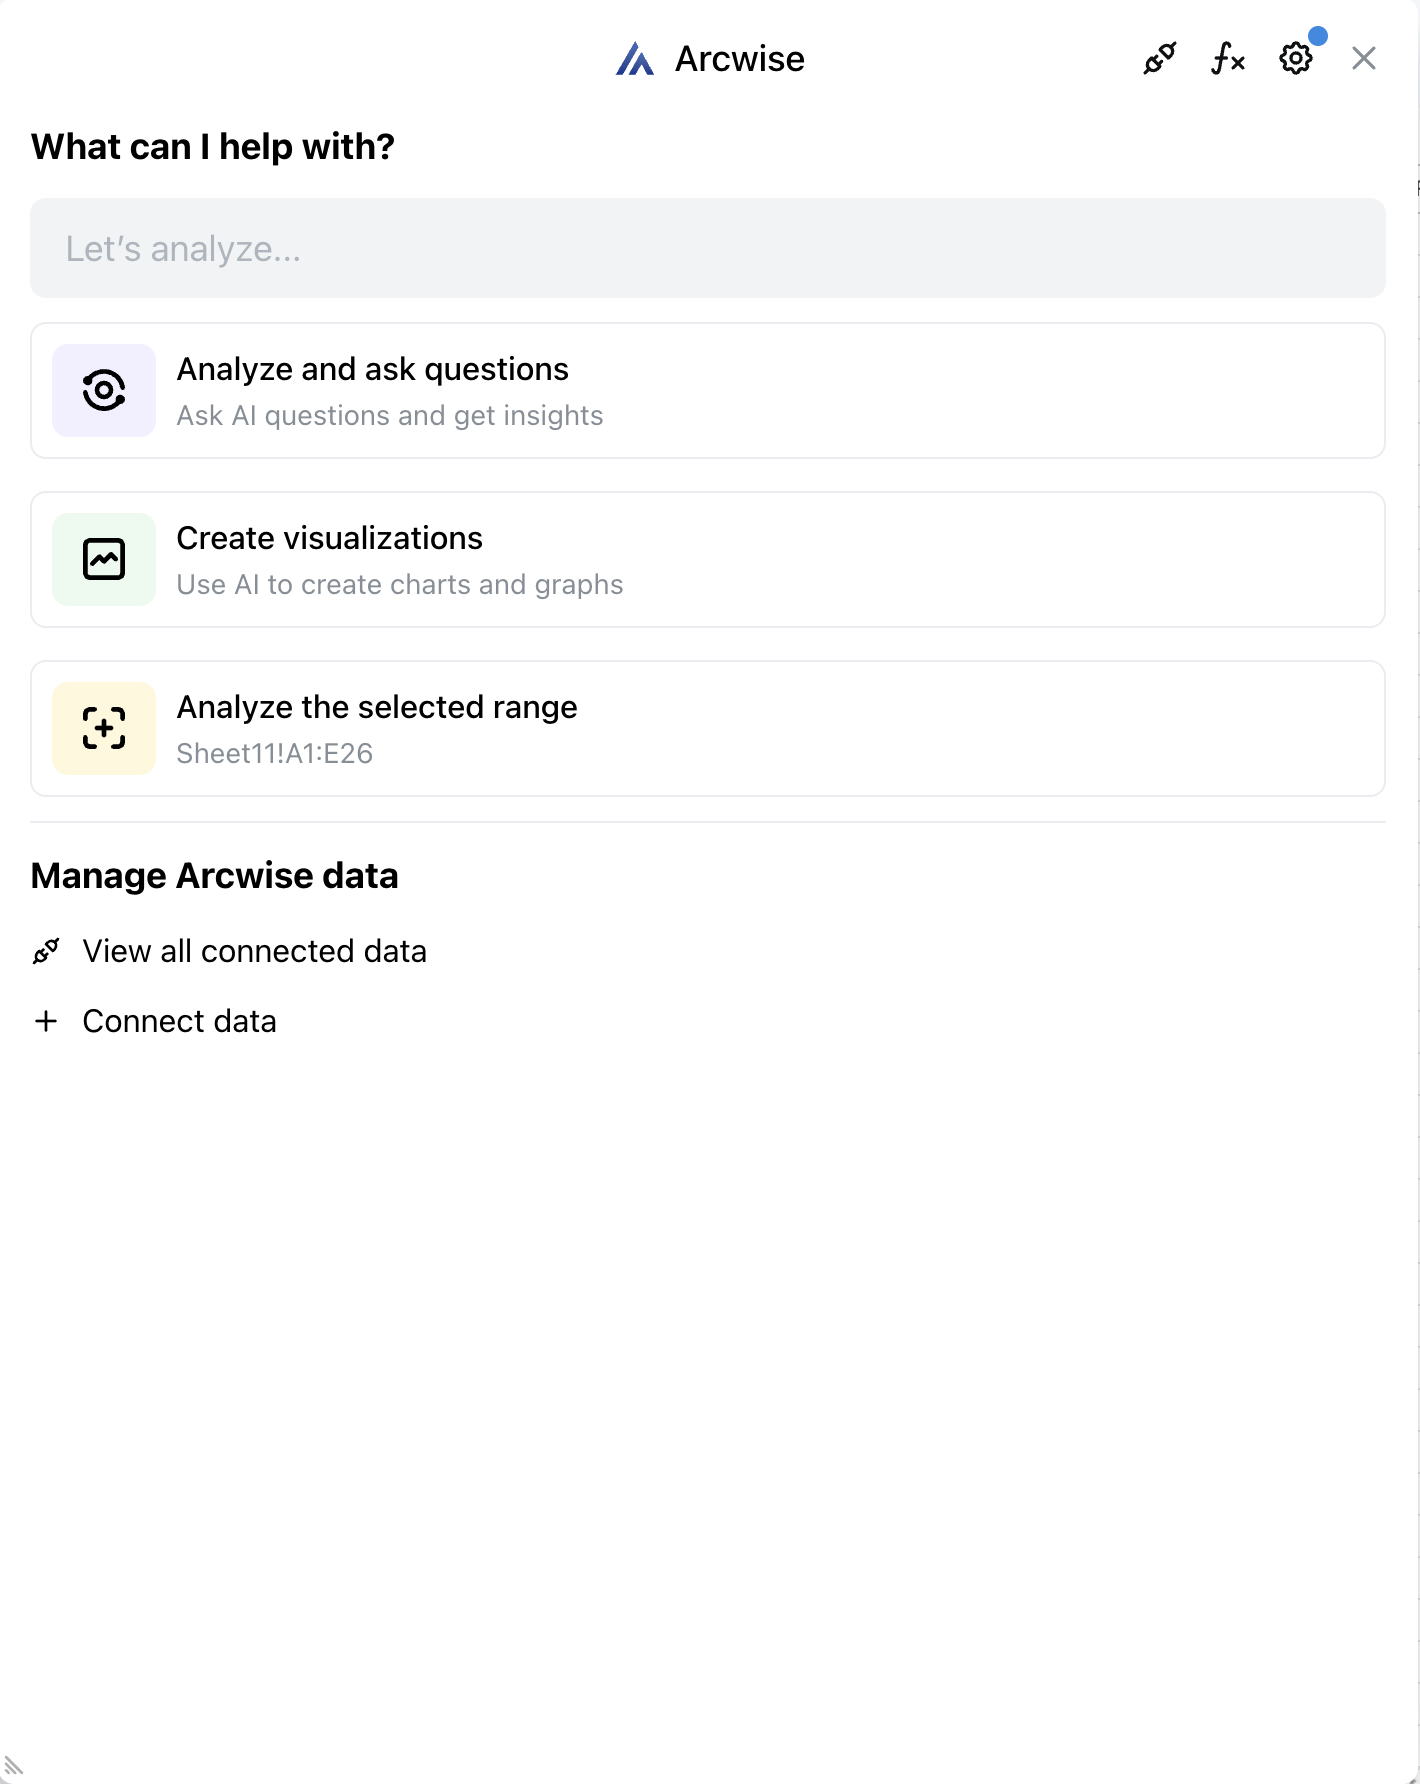This screenshot has width=1420, height=1784.
Task: Click the plug icon beside View all connected data
Action: click(46, 951)
